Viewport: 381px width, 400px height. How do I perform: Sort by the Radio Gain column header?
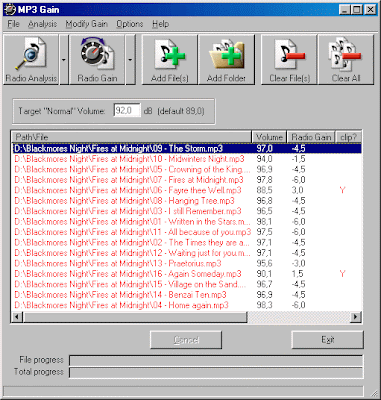click(311, 137)
